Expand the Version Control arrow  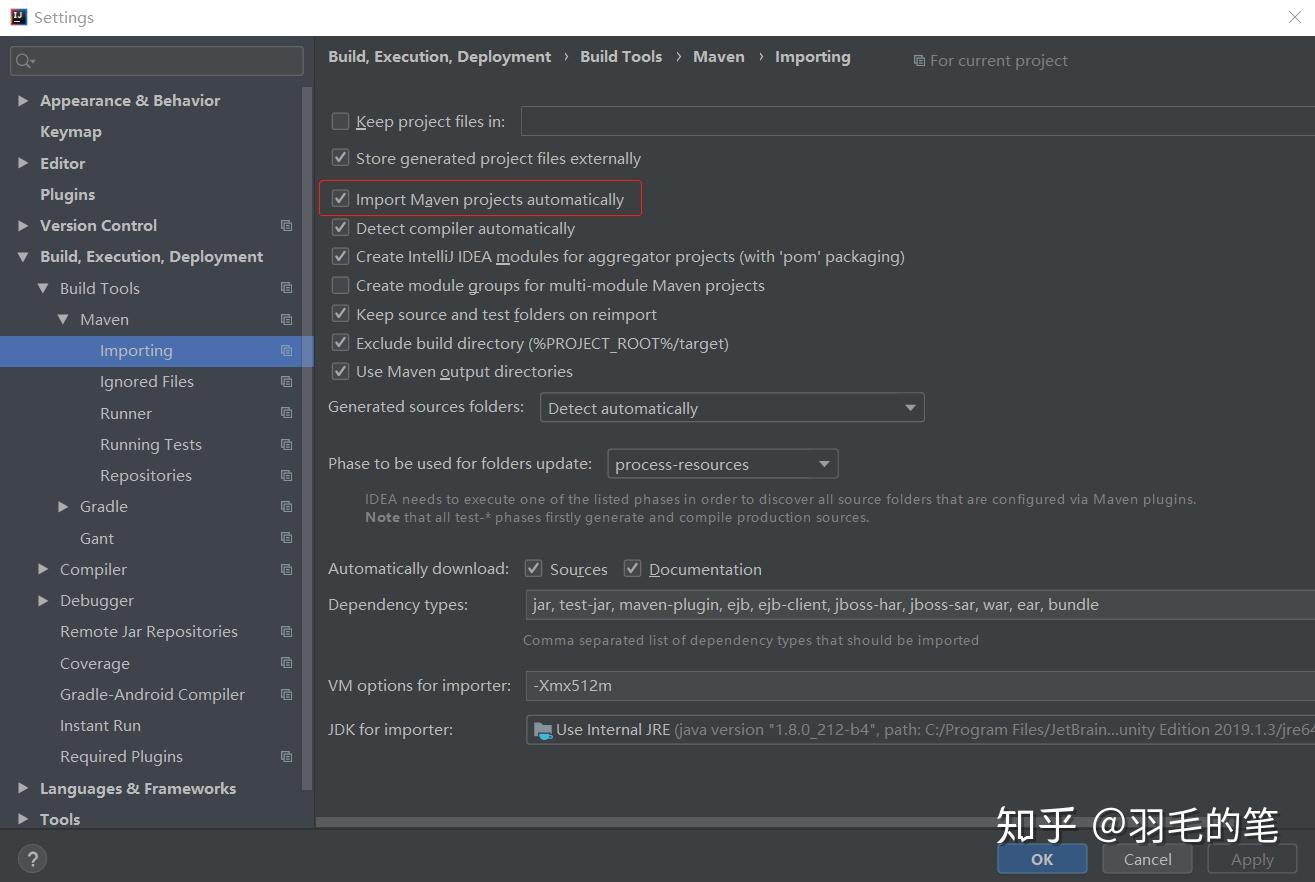pos(23,226)
